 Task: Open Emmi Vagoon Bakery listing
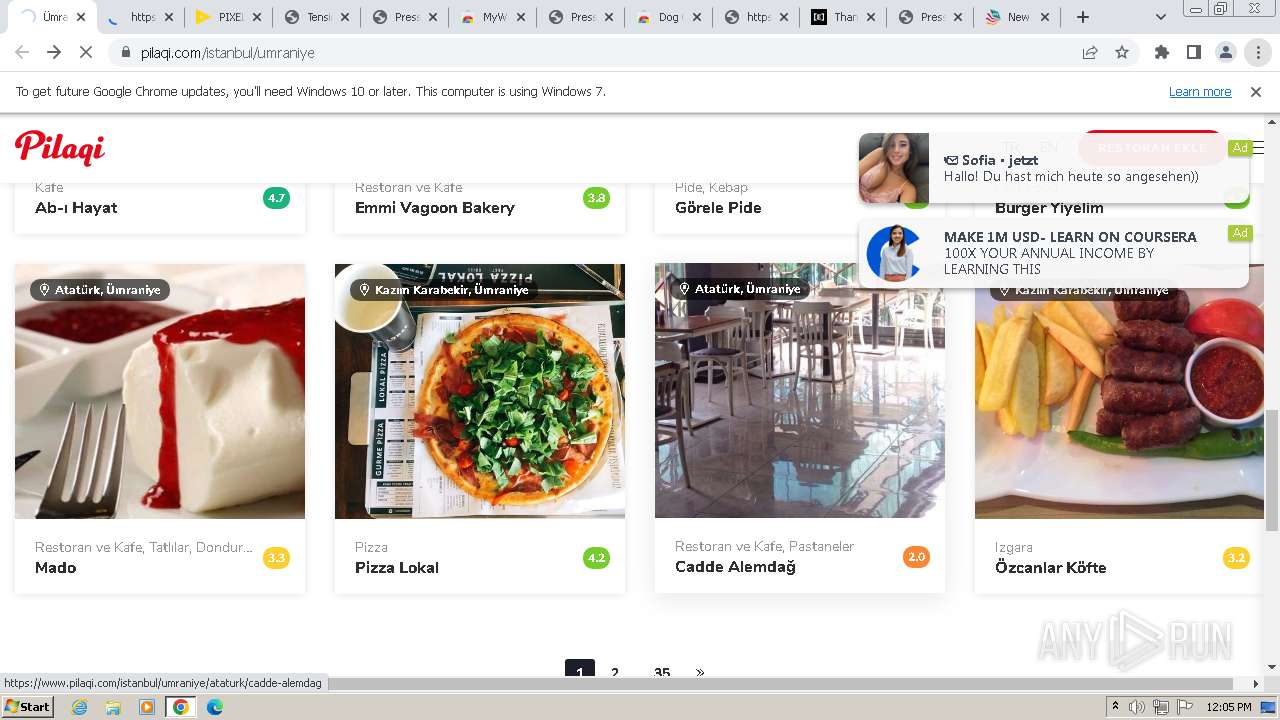click(435, 208)
